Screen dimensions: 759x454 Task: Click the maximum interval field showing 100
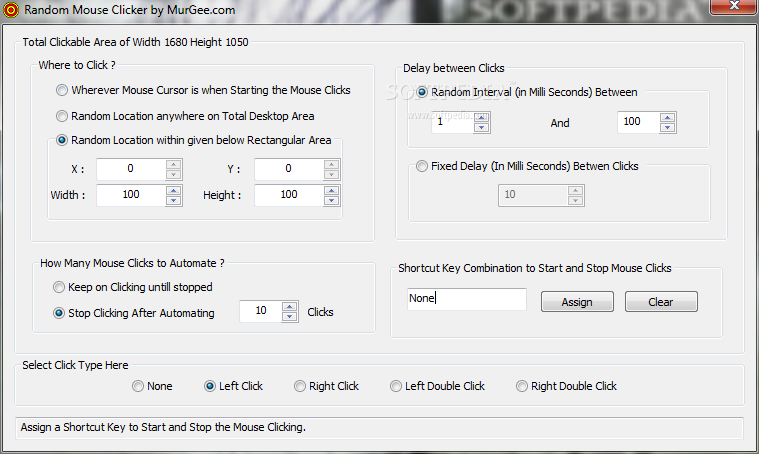(638, 122)
